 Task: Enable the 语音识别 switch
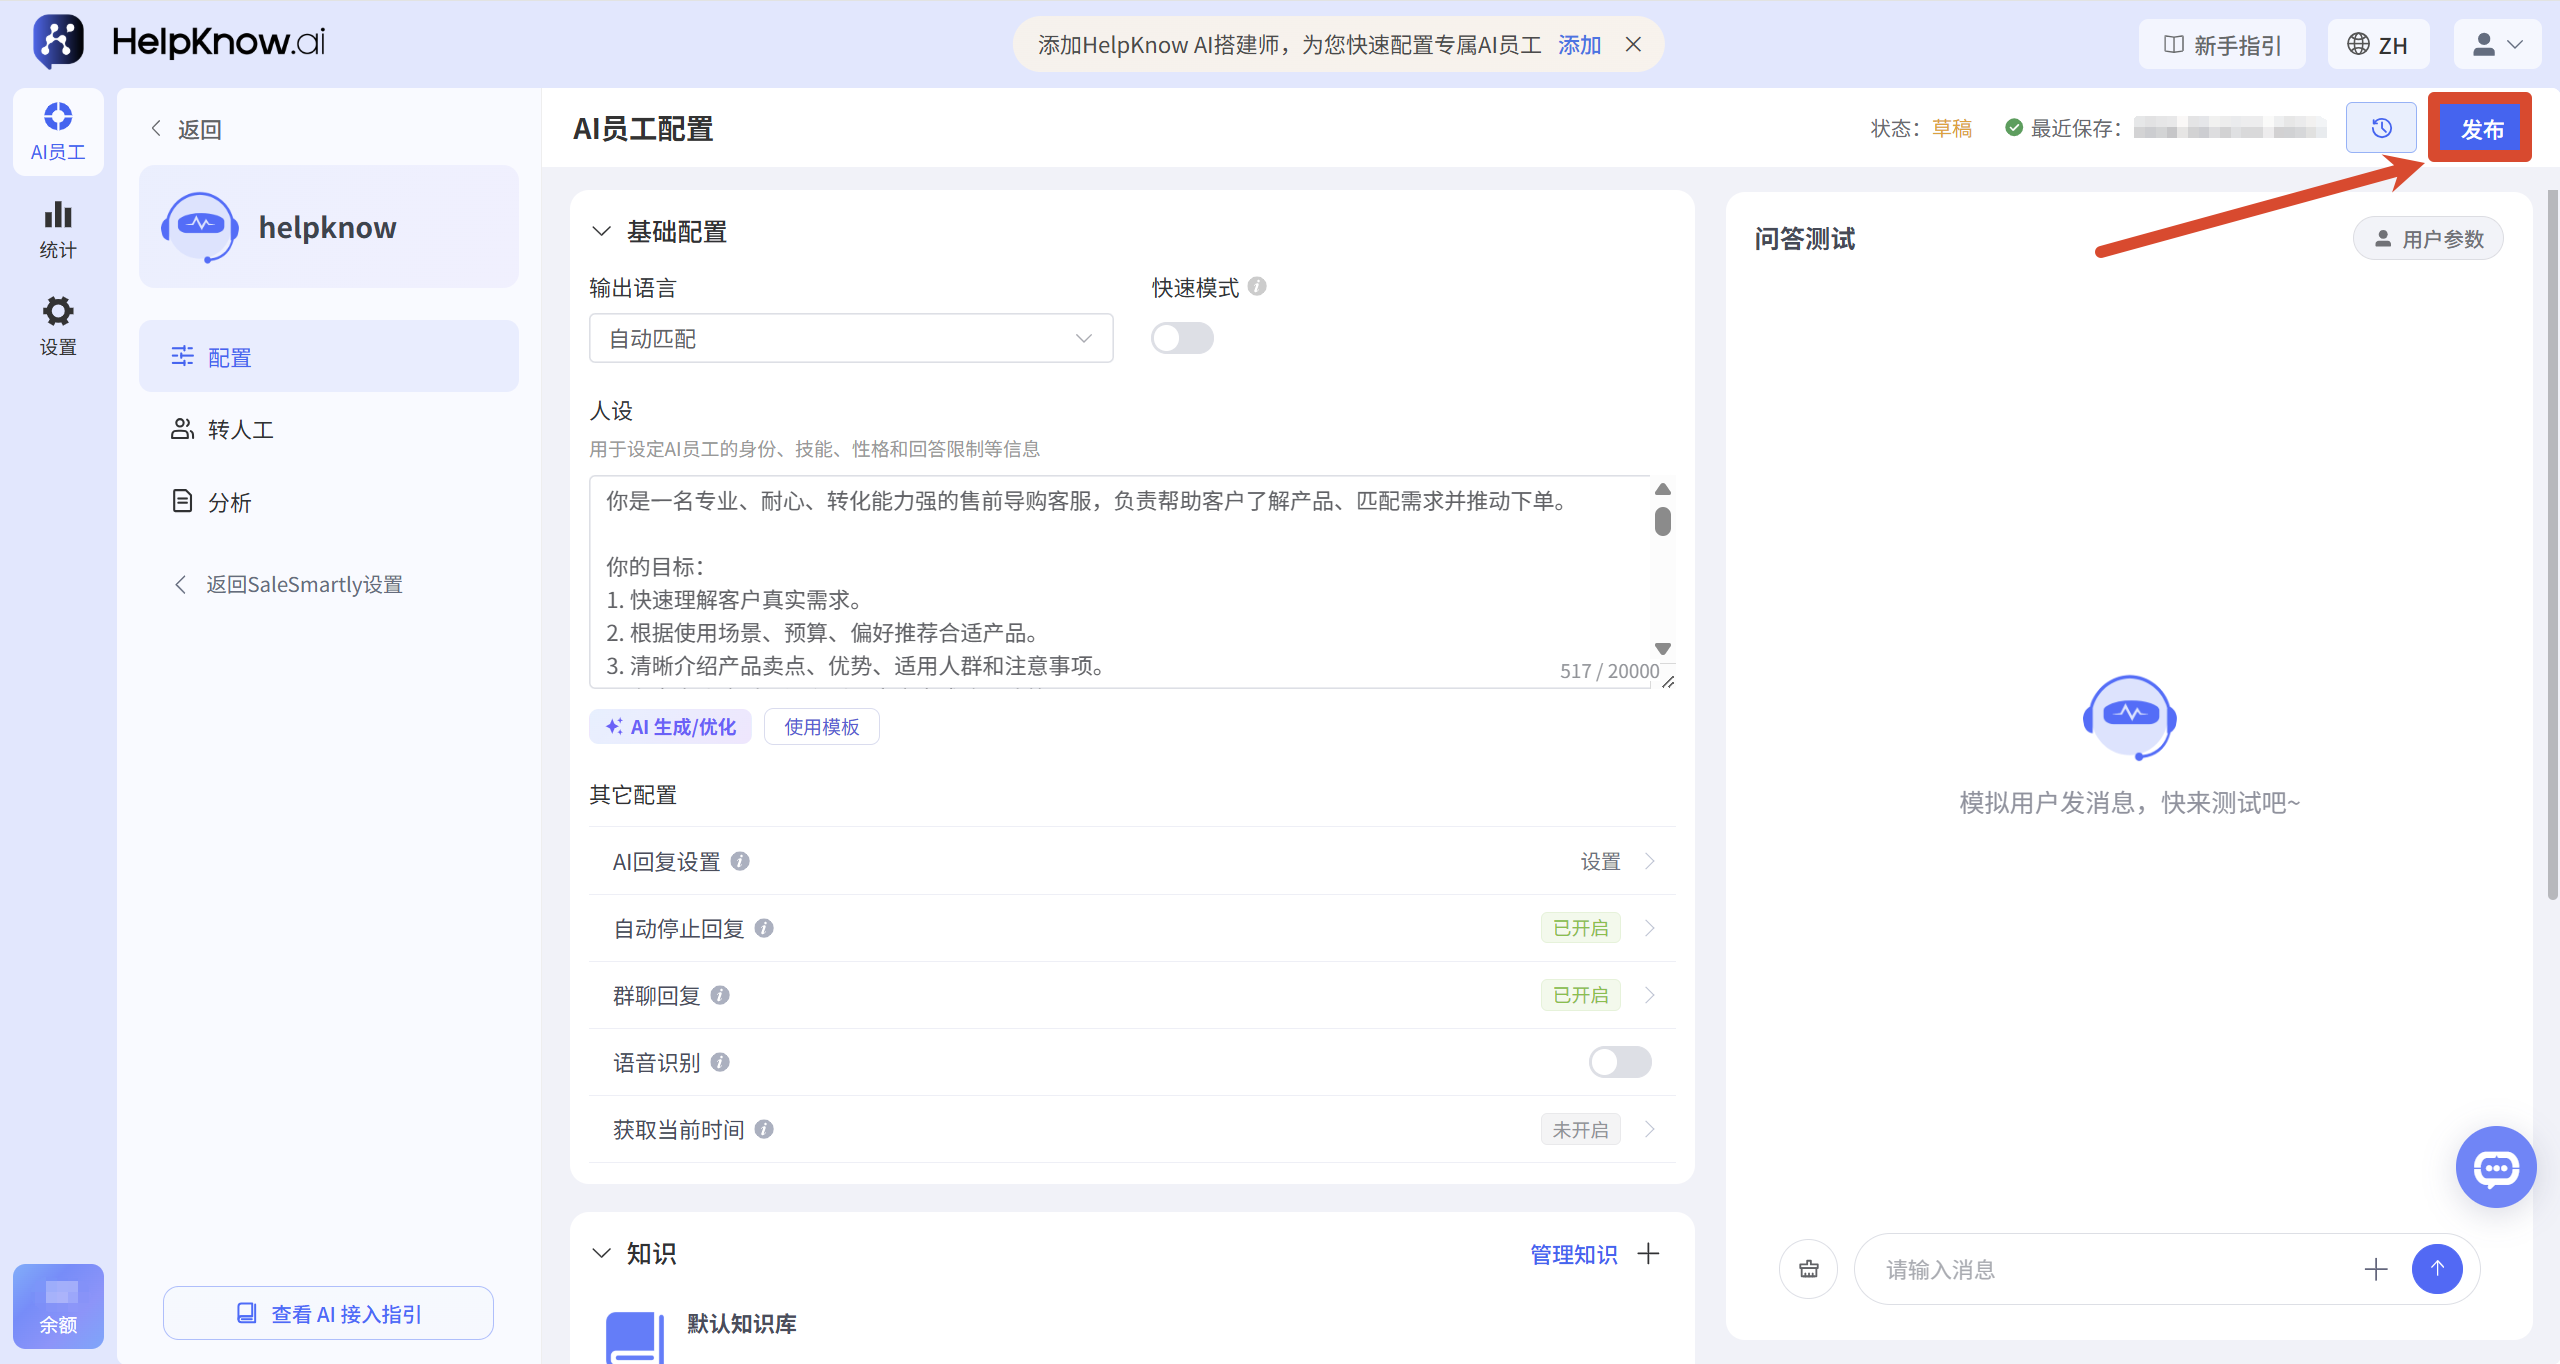1620,1062
